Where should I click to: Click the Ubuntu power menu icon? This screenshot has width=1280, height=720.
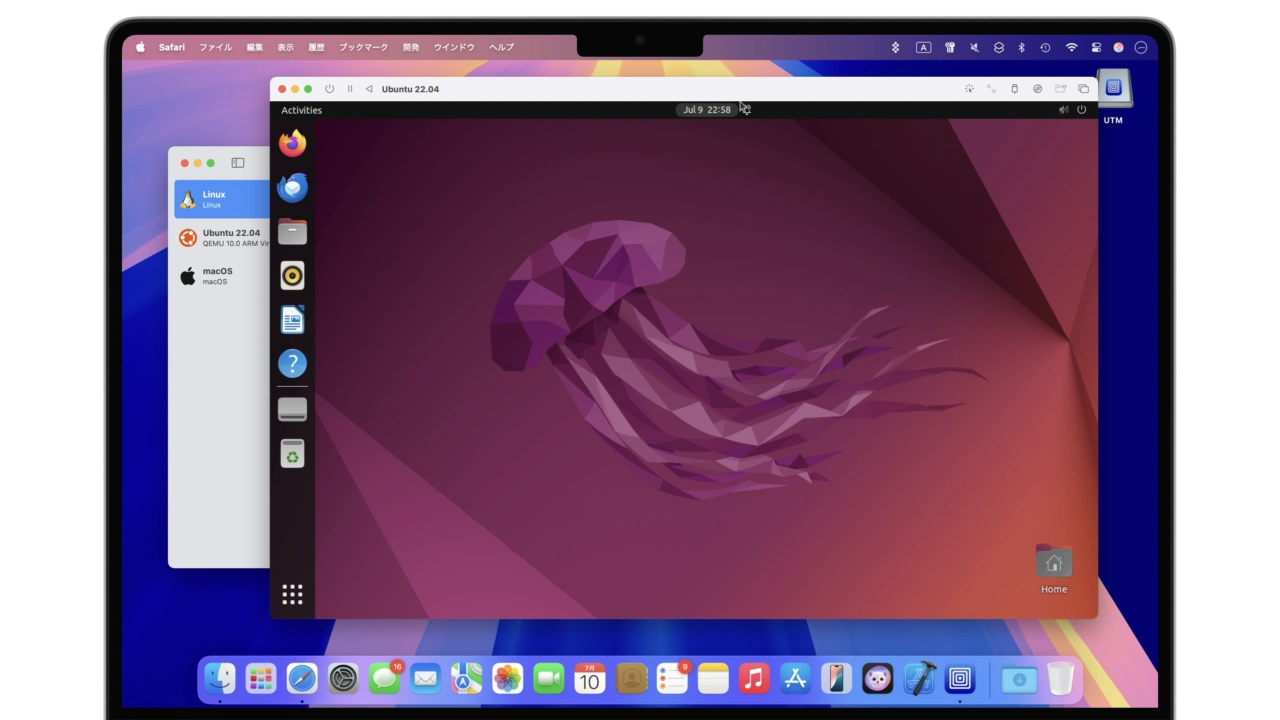1081,110
